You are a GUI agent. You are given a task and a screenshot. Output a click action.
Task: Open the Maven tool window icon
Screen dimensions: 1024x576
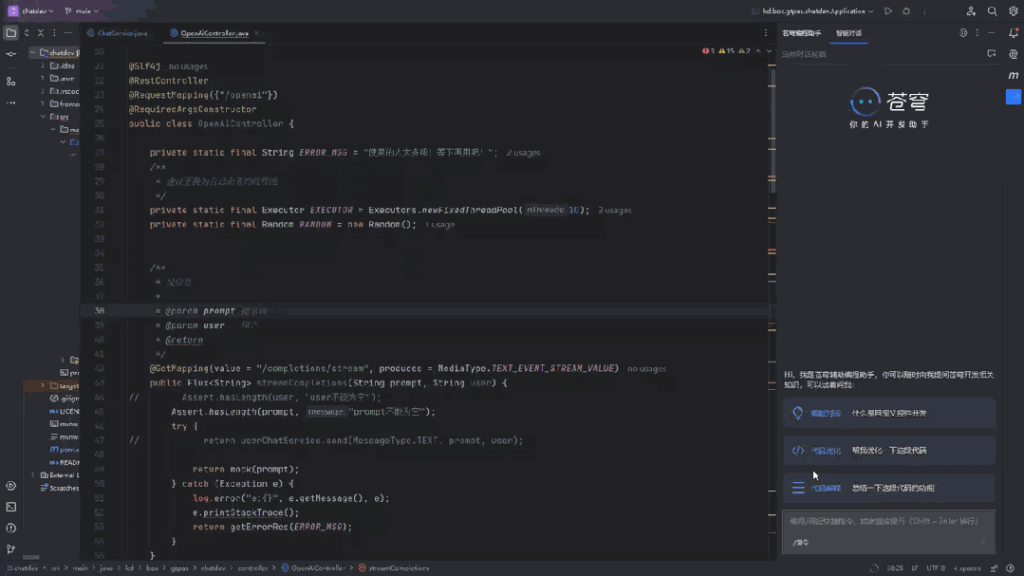[1012, 75]
